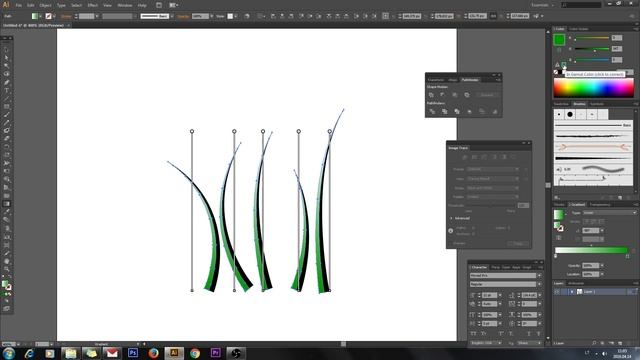Switch to the Swatches tab

tap(561, 104)
